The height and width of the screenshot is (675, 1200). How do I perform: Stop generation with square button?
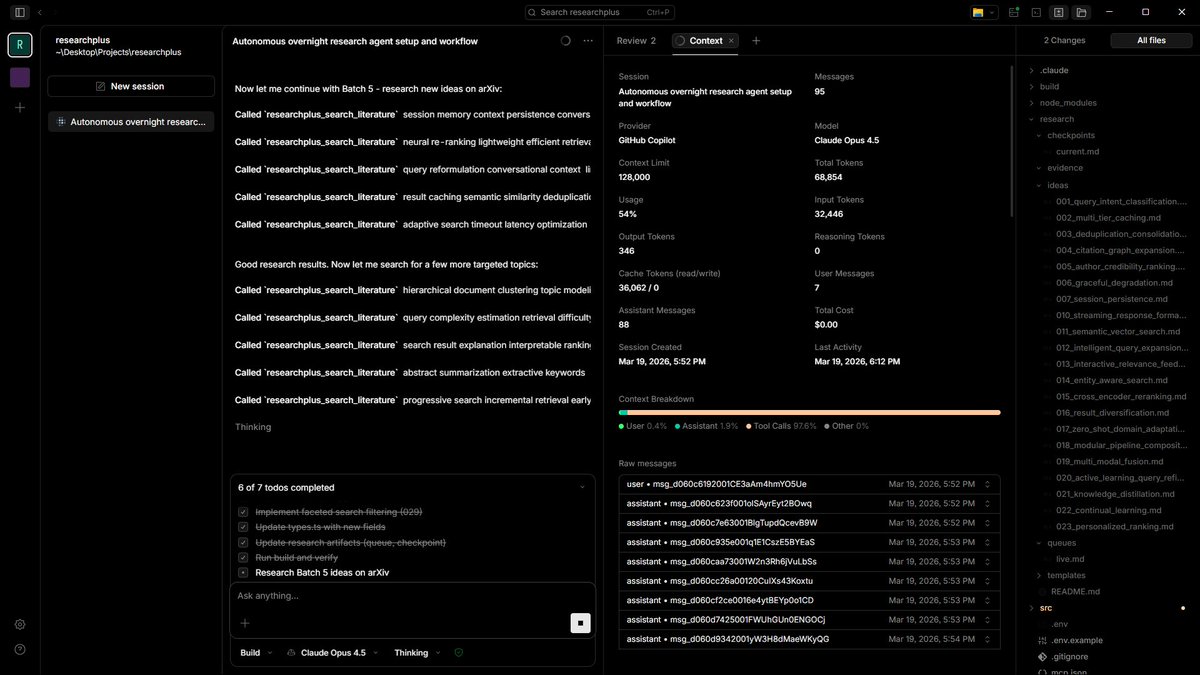[x=580, y=623]
